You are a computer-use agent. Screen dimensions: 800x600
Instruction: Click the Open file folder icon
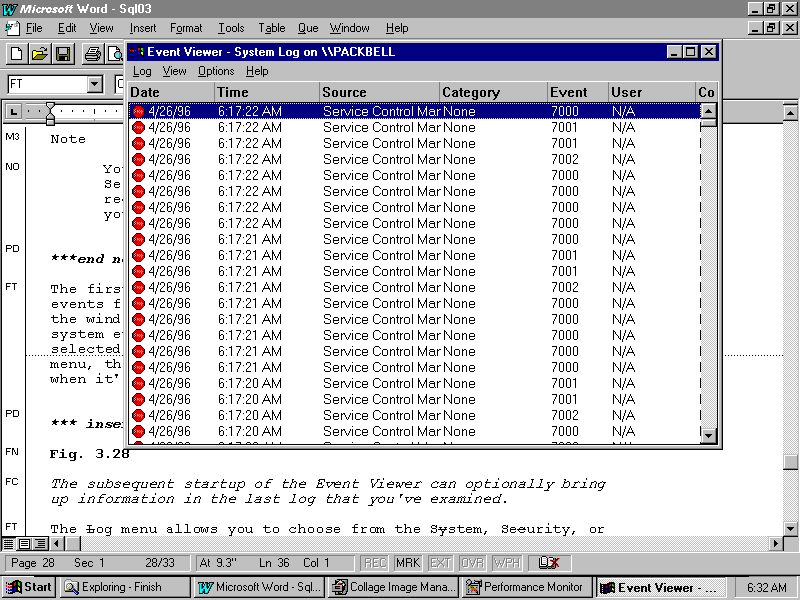click(x=39, y=54)
